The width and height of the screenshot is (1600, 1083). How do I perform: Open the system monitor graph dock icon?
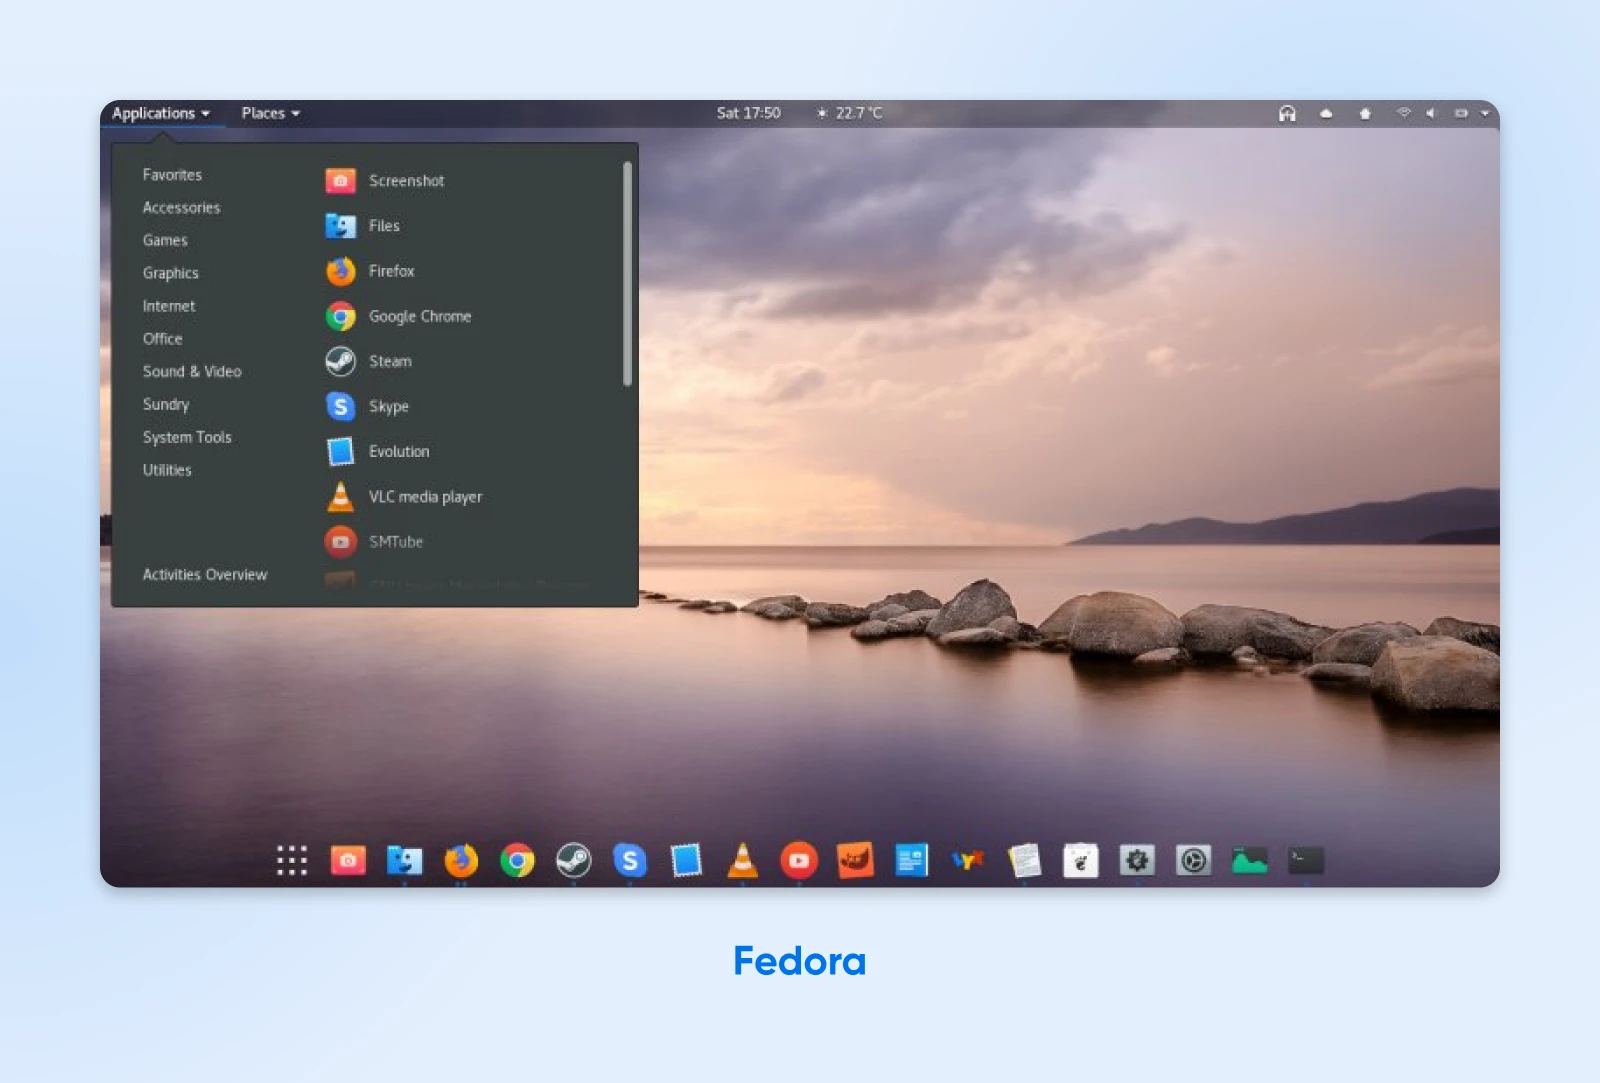[1250, 860]
